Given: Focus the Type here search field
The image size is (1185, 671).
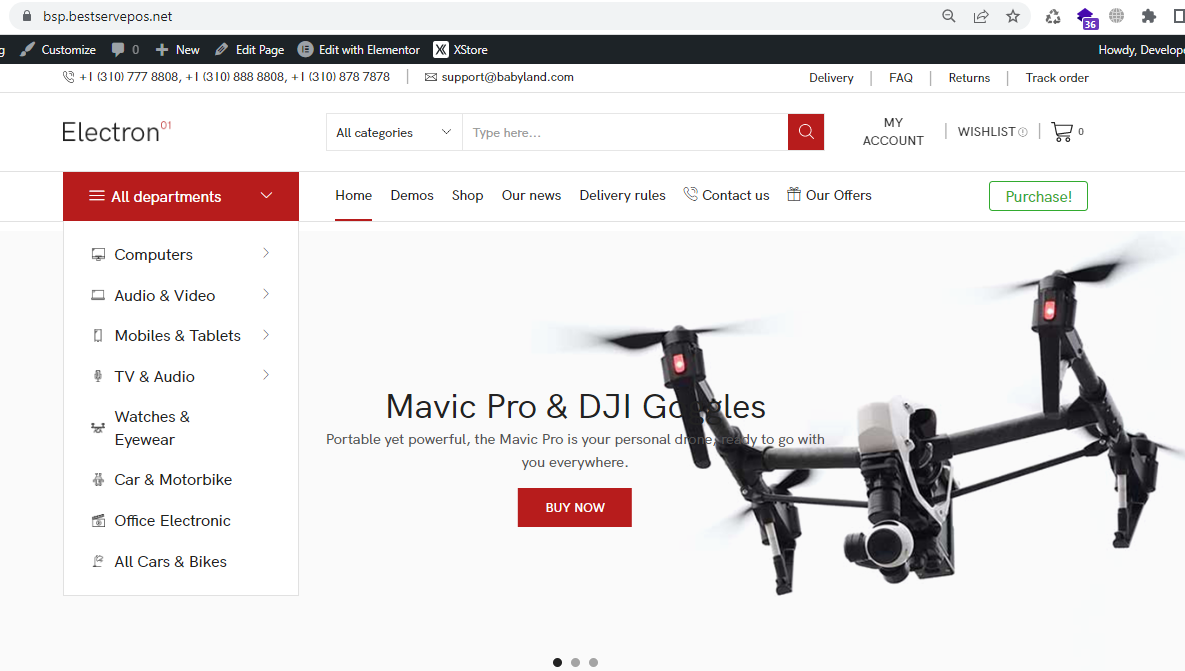Looking at the screenshot, I should point(624,132).
